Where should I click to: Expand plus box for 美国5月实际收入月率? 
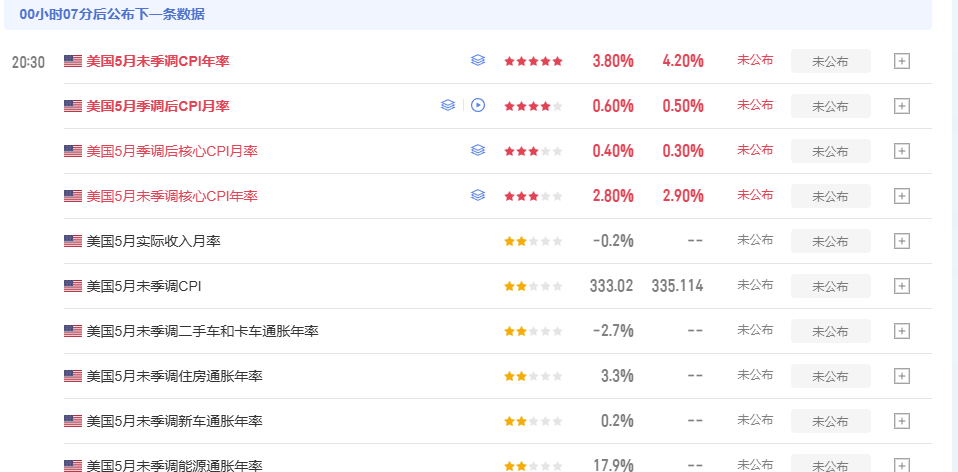tap(902, 241)
